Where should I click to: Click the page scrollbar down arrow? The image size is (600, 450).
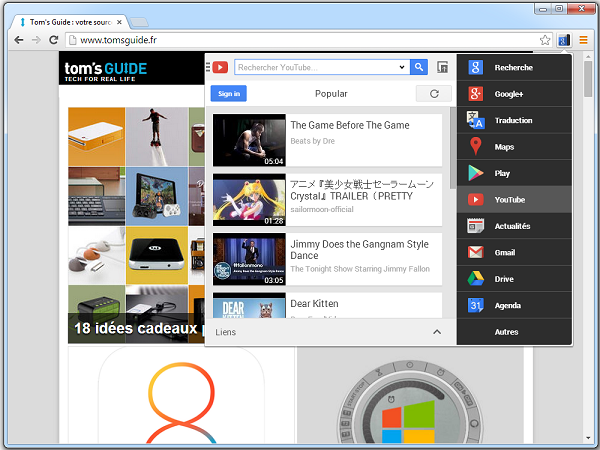click(x=588, y=439)
